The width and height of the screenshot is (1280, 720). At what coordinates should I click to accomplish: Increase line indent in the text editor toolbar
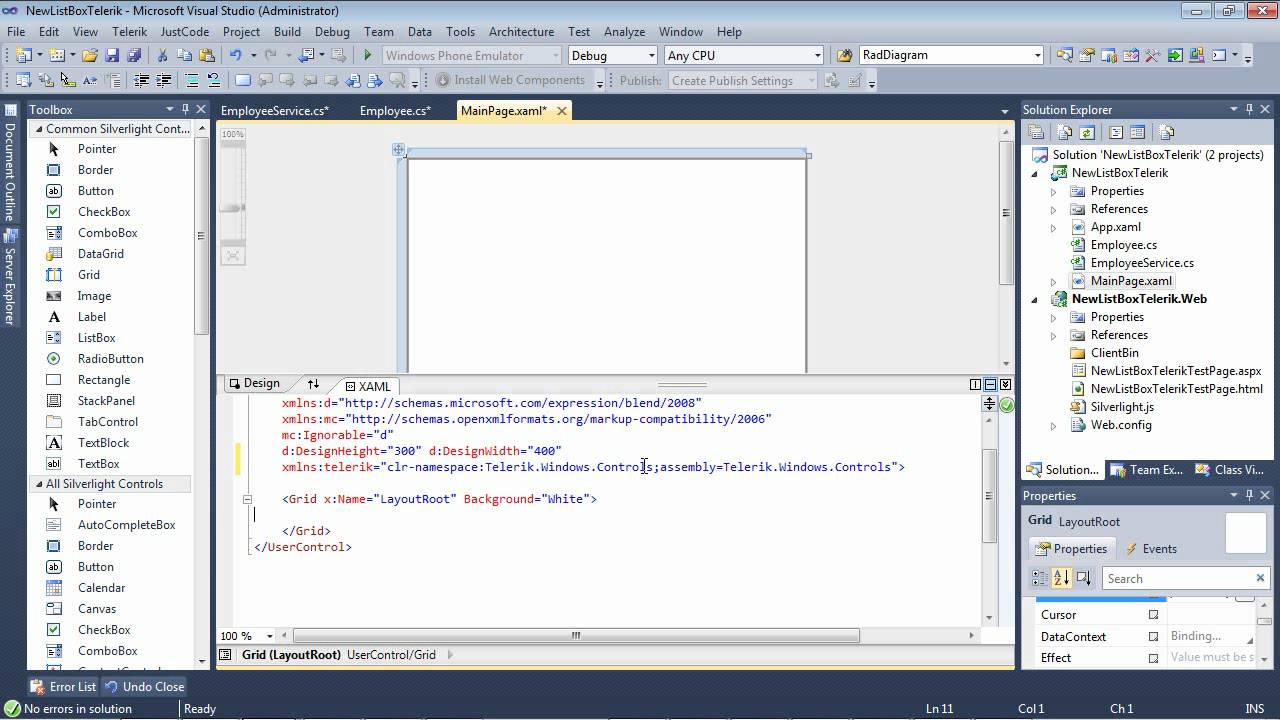pos(163,81)
